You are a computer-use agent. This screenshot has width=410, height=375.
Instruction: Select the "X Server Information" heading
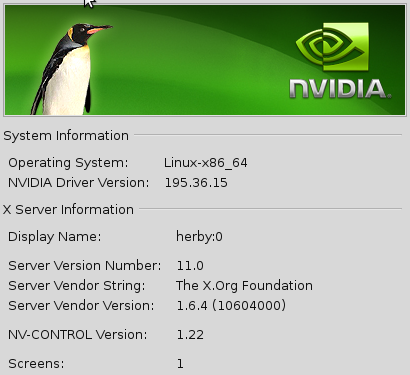click(x=68, y=210)
